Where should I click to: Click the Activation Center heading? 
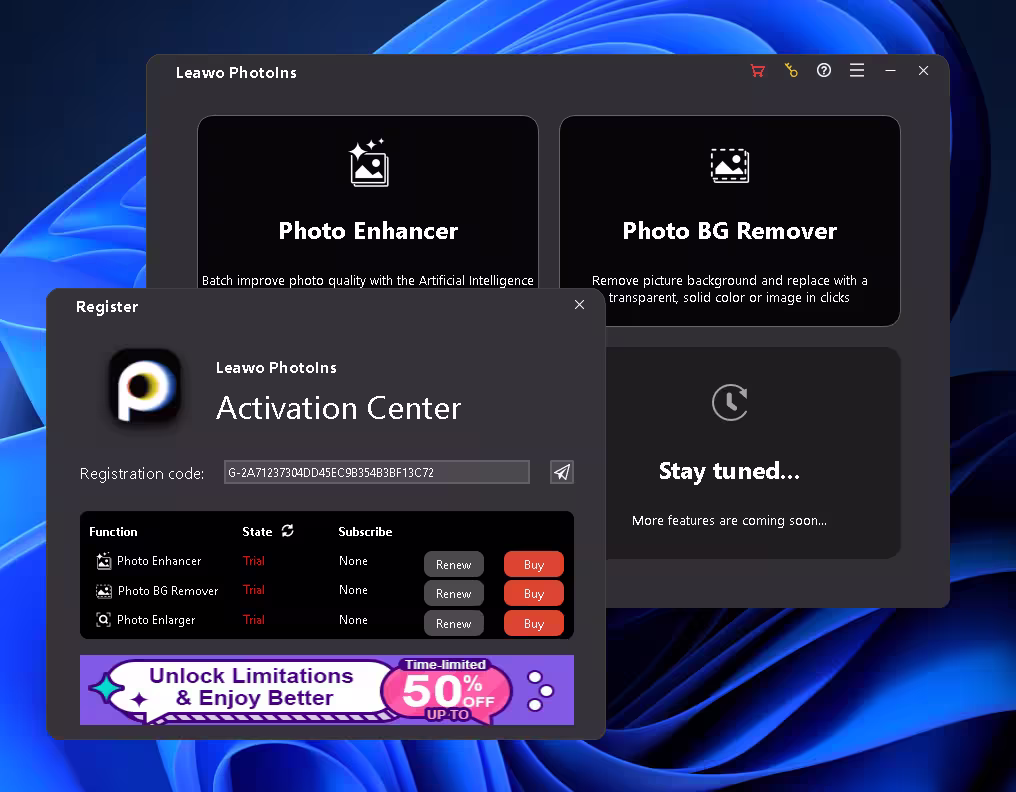338,408
